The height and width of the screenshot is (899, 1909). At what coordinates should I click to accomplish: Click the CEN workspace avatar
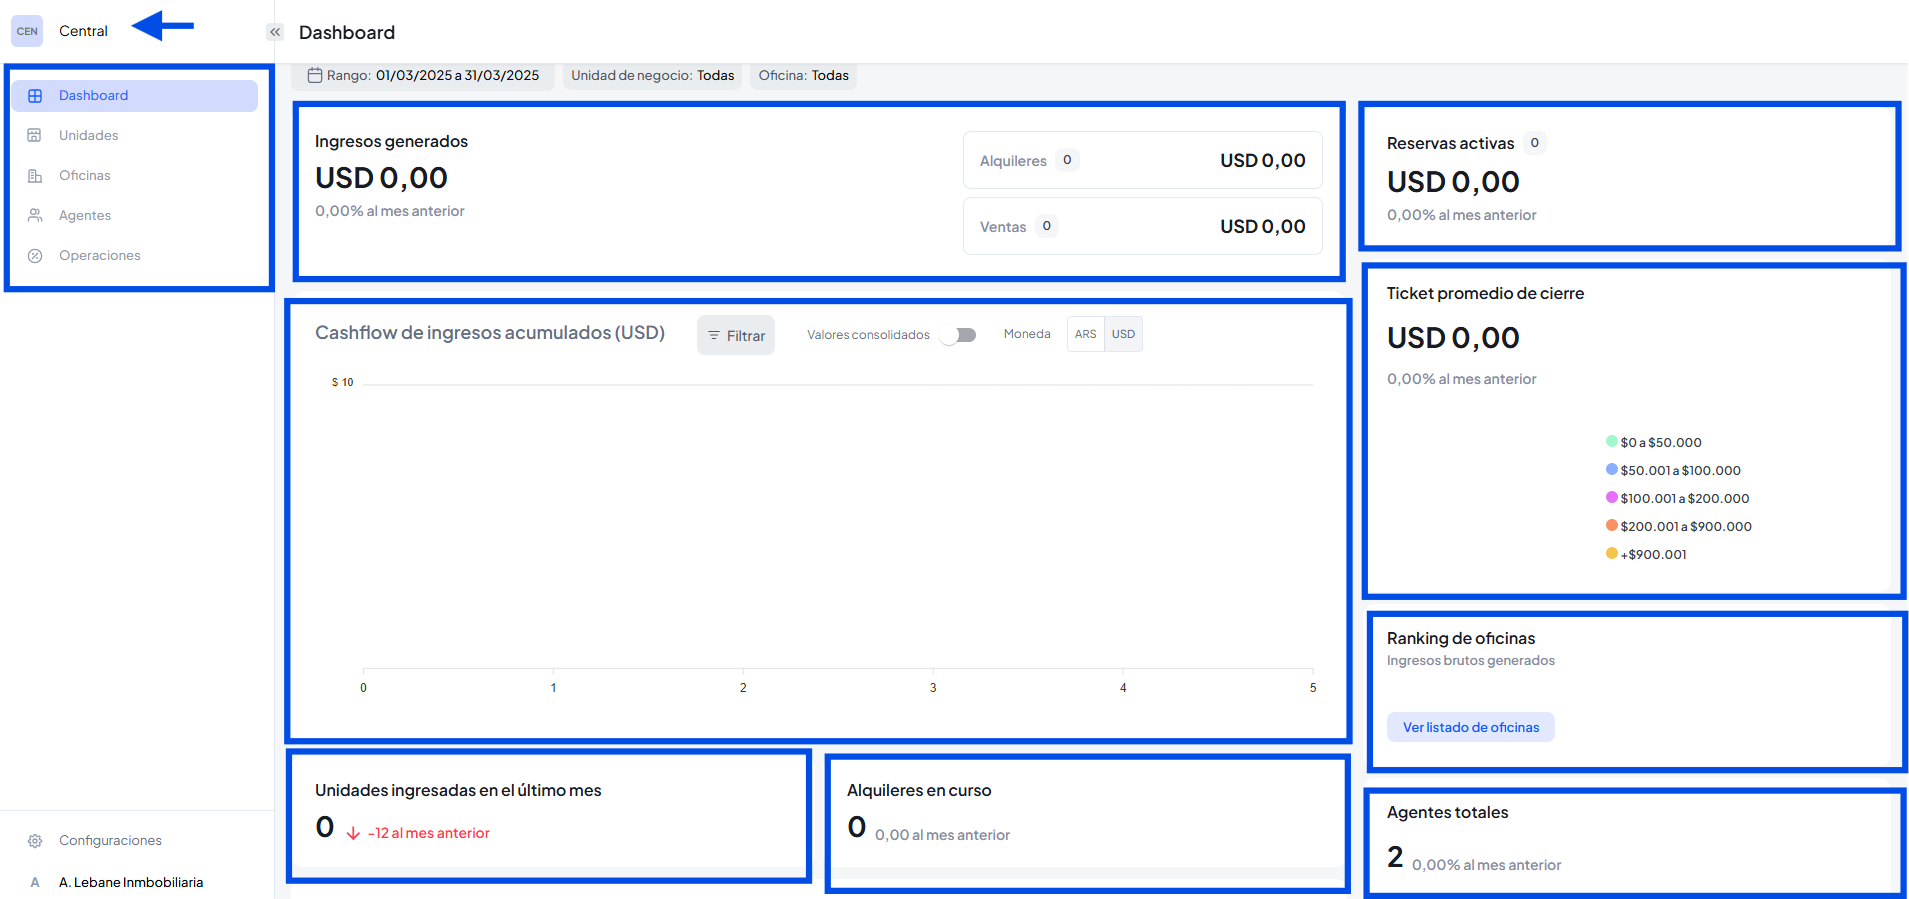27,31
